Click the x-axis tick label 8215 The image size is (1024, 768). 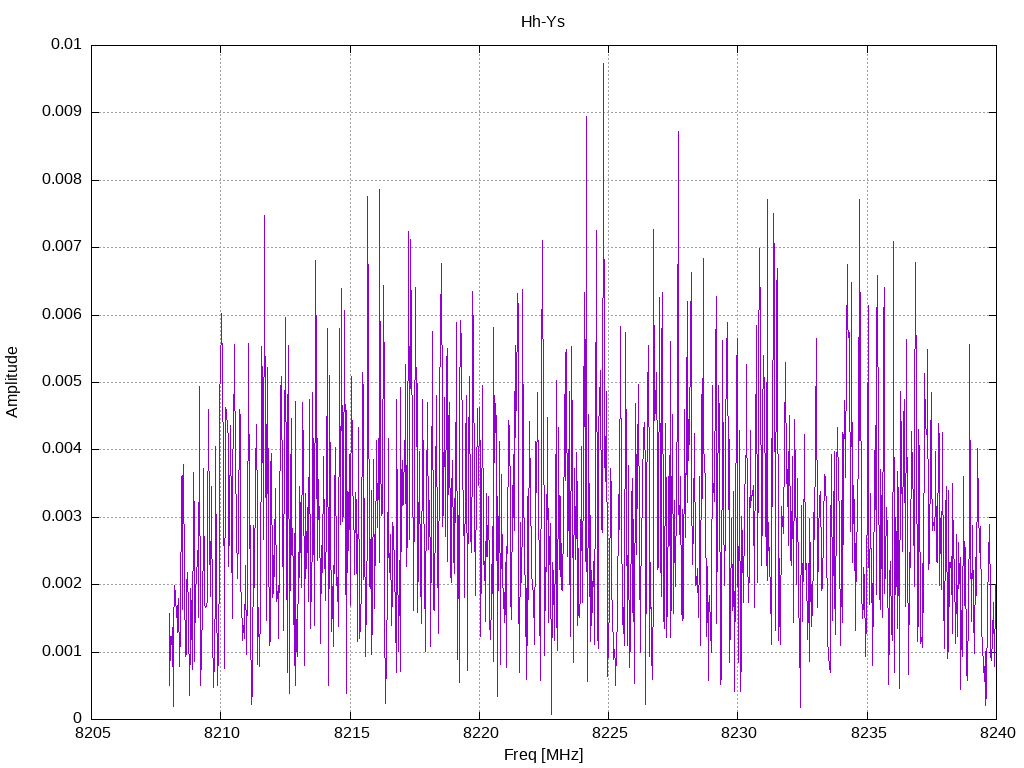coord(351,733)
